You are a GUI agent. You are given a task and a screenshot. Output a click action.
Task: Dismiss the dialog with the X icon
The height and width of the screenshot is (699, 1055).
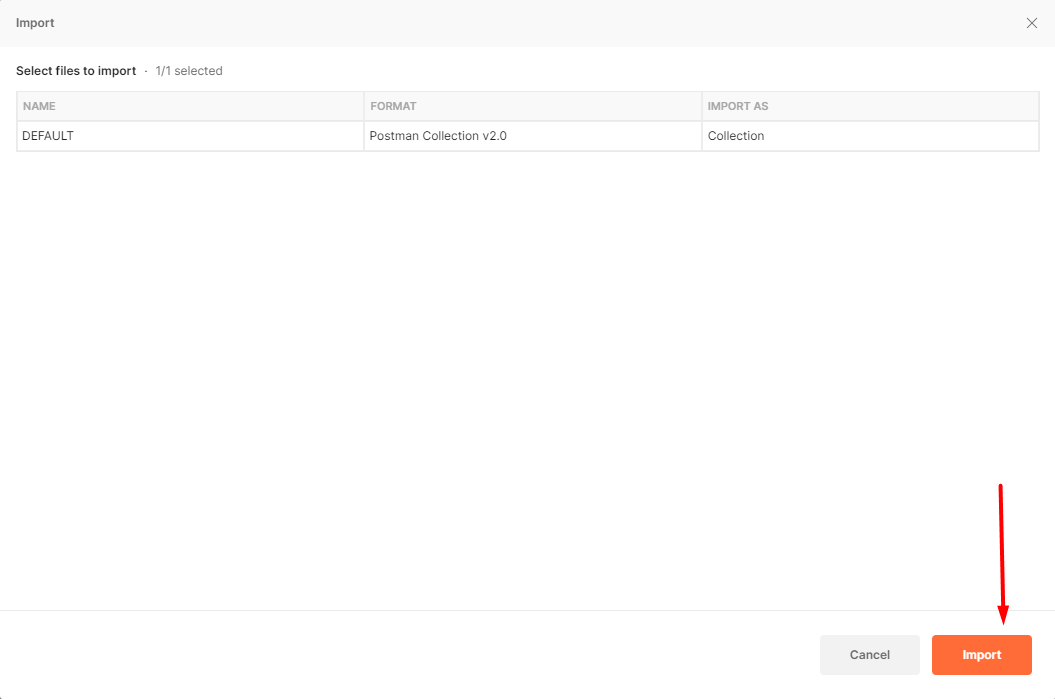click(1031, 23)
